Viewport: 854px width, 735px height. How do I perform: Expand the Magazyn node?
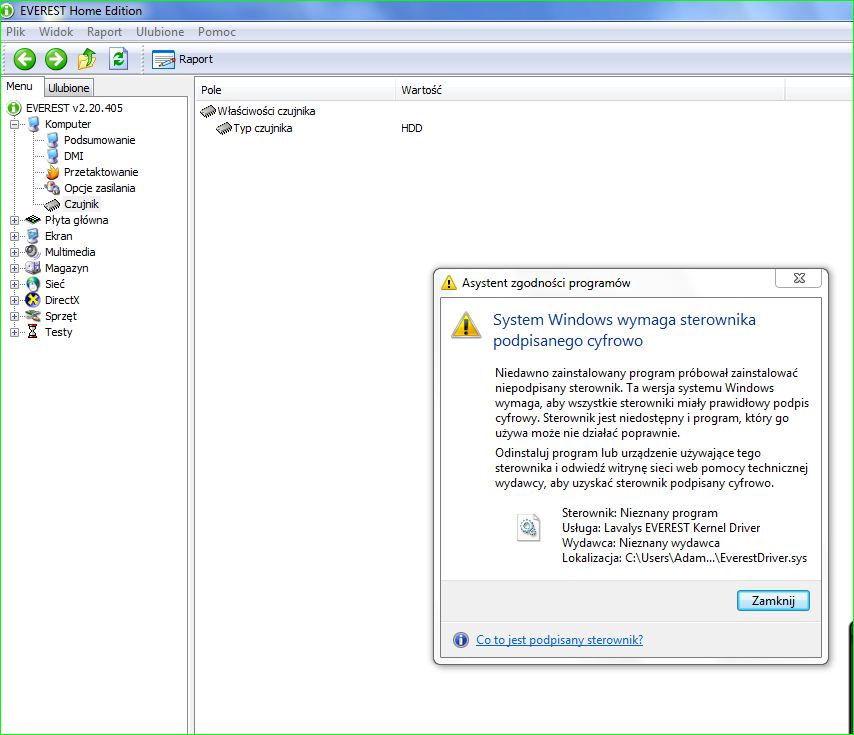pyautogui.click(x=15, y=268)
